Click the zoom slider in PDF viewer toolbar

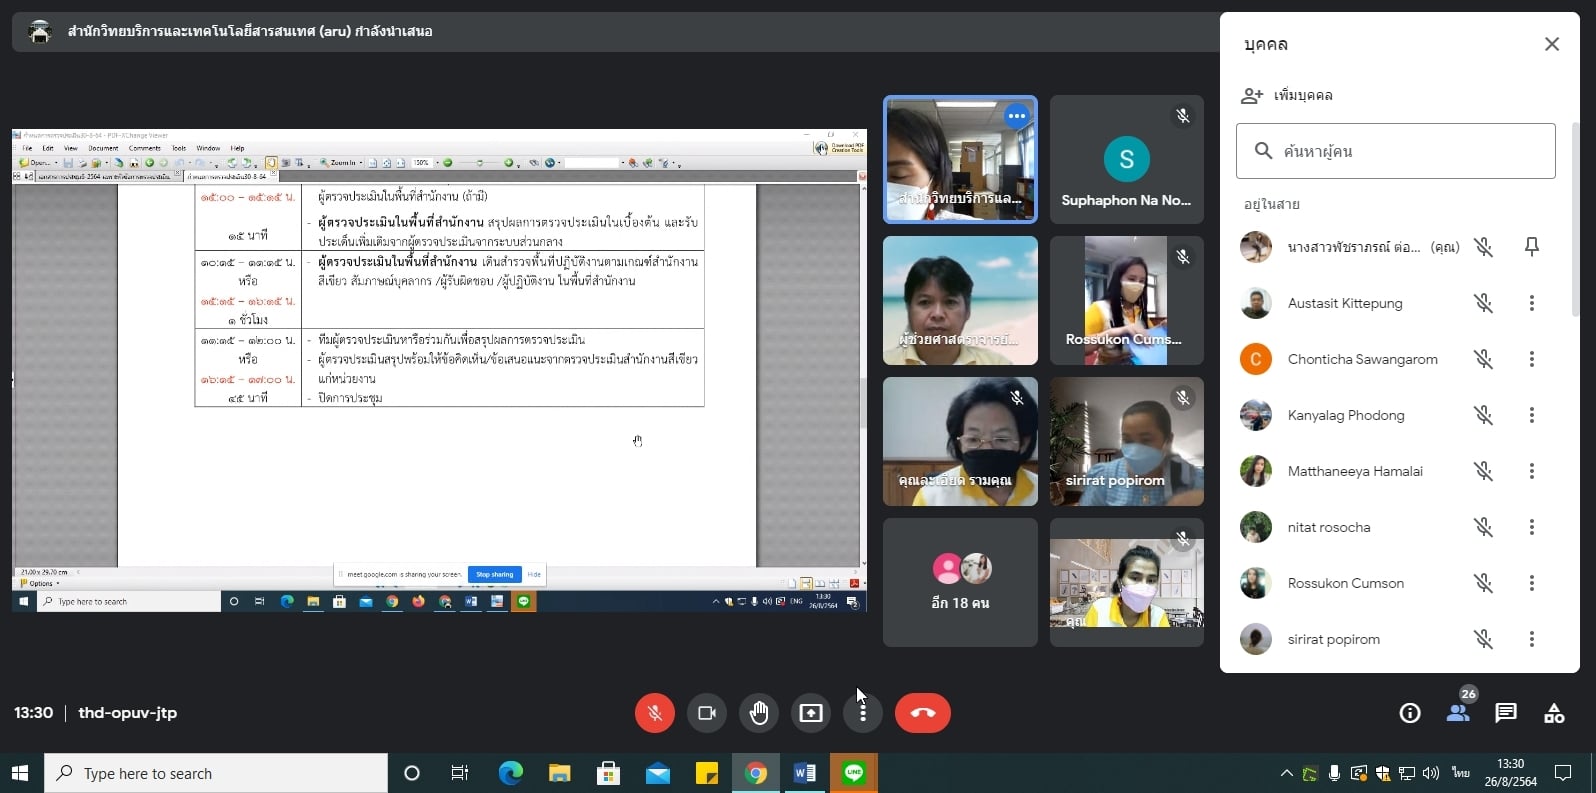click(479, 162)
